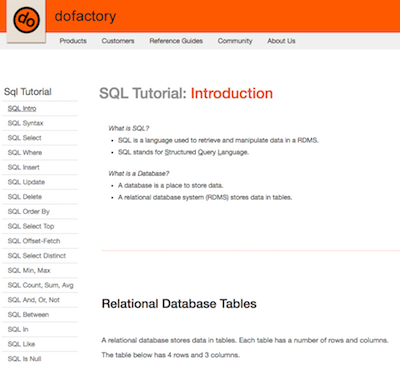This screenshot has width=400, height=365.
Task: Open the SQL Like lesson
Action: [21, 344]
